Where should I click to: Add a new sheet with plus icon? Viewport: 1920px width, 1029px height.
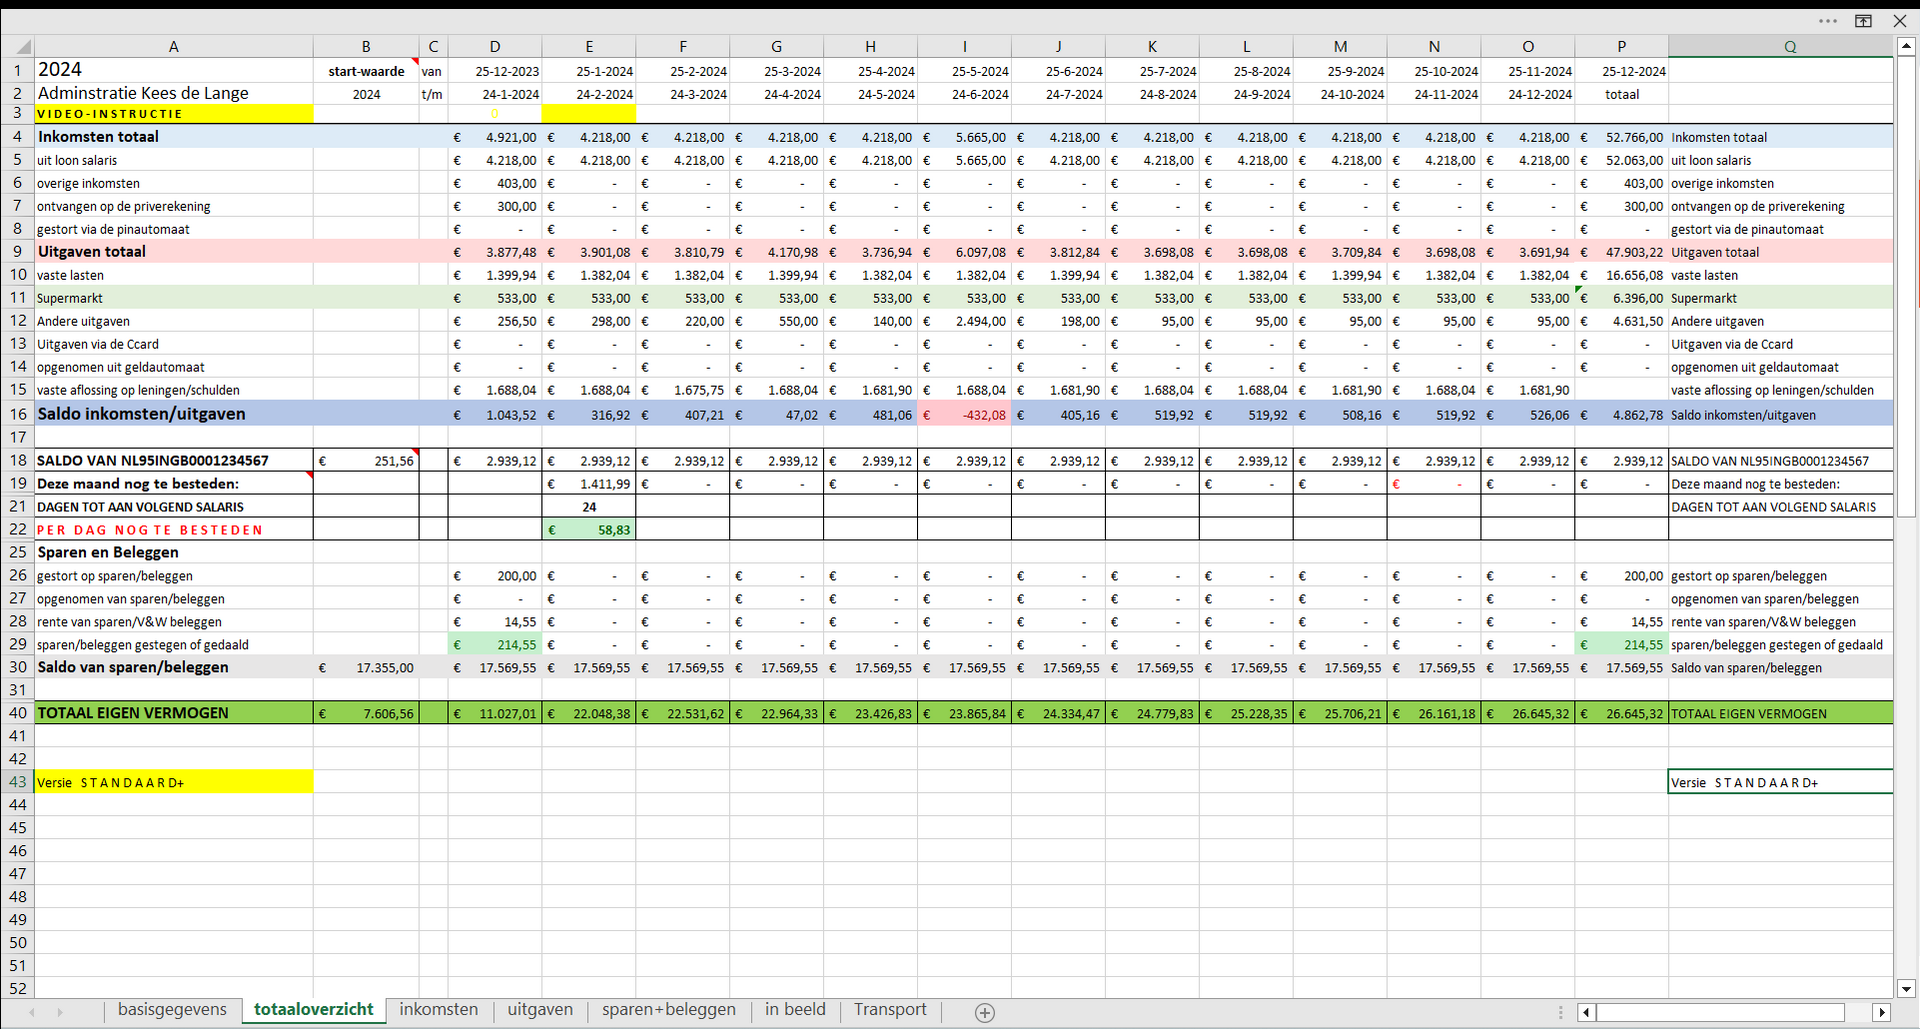(x=984, y=1013)
